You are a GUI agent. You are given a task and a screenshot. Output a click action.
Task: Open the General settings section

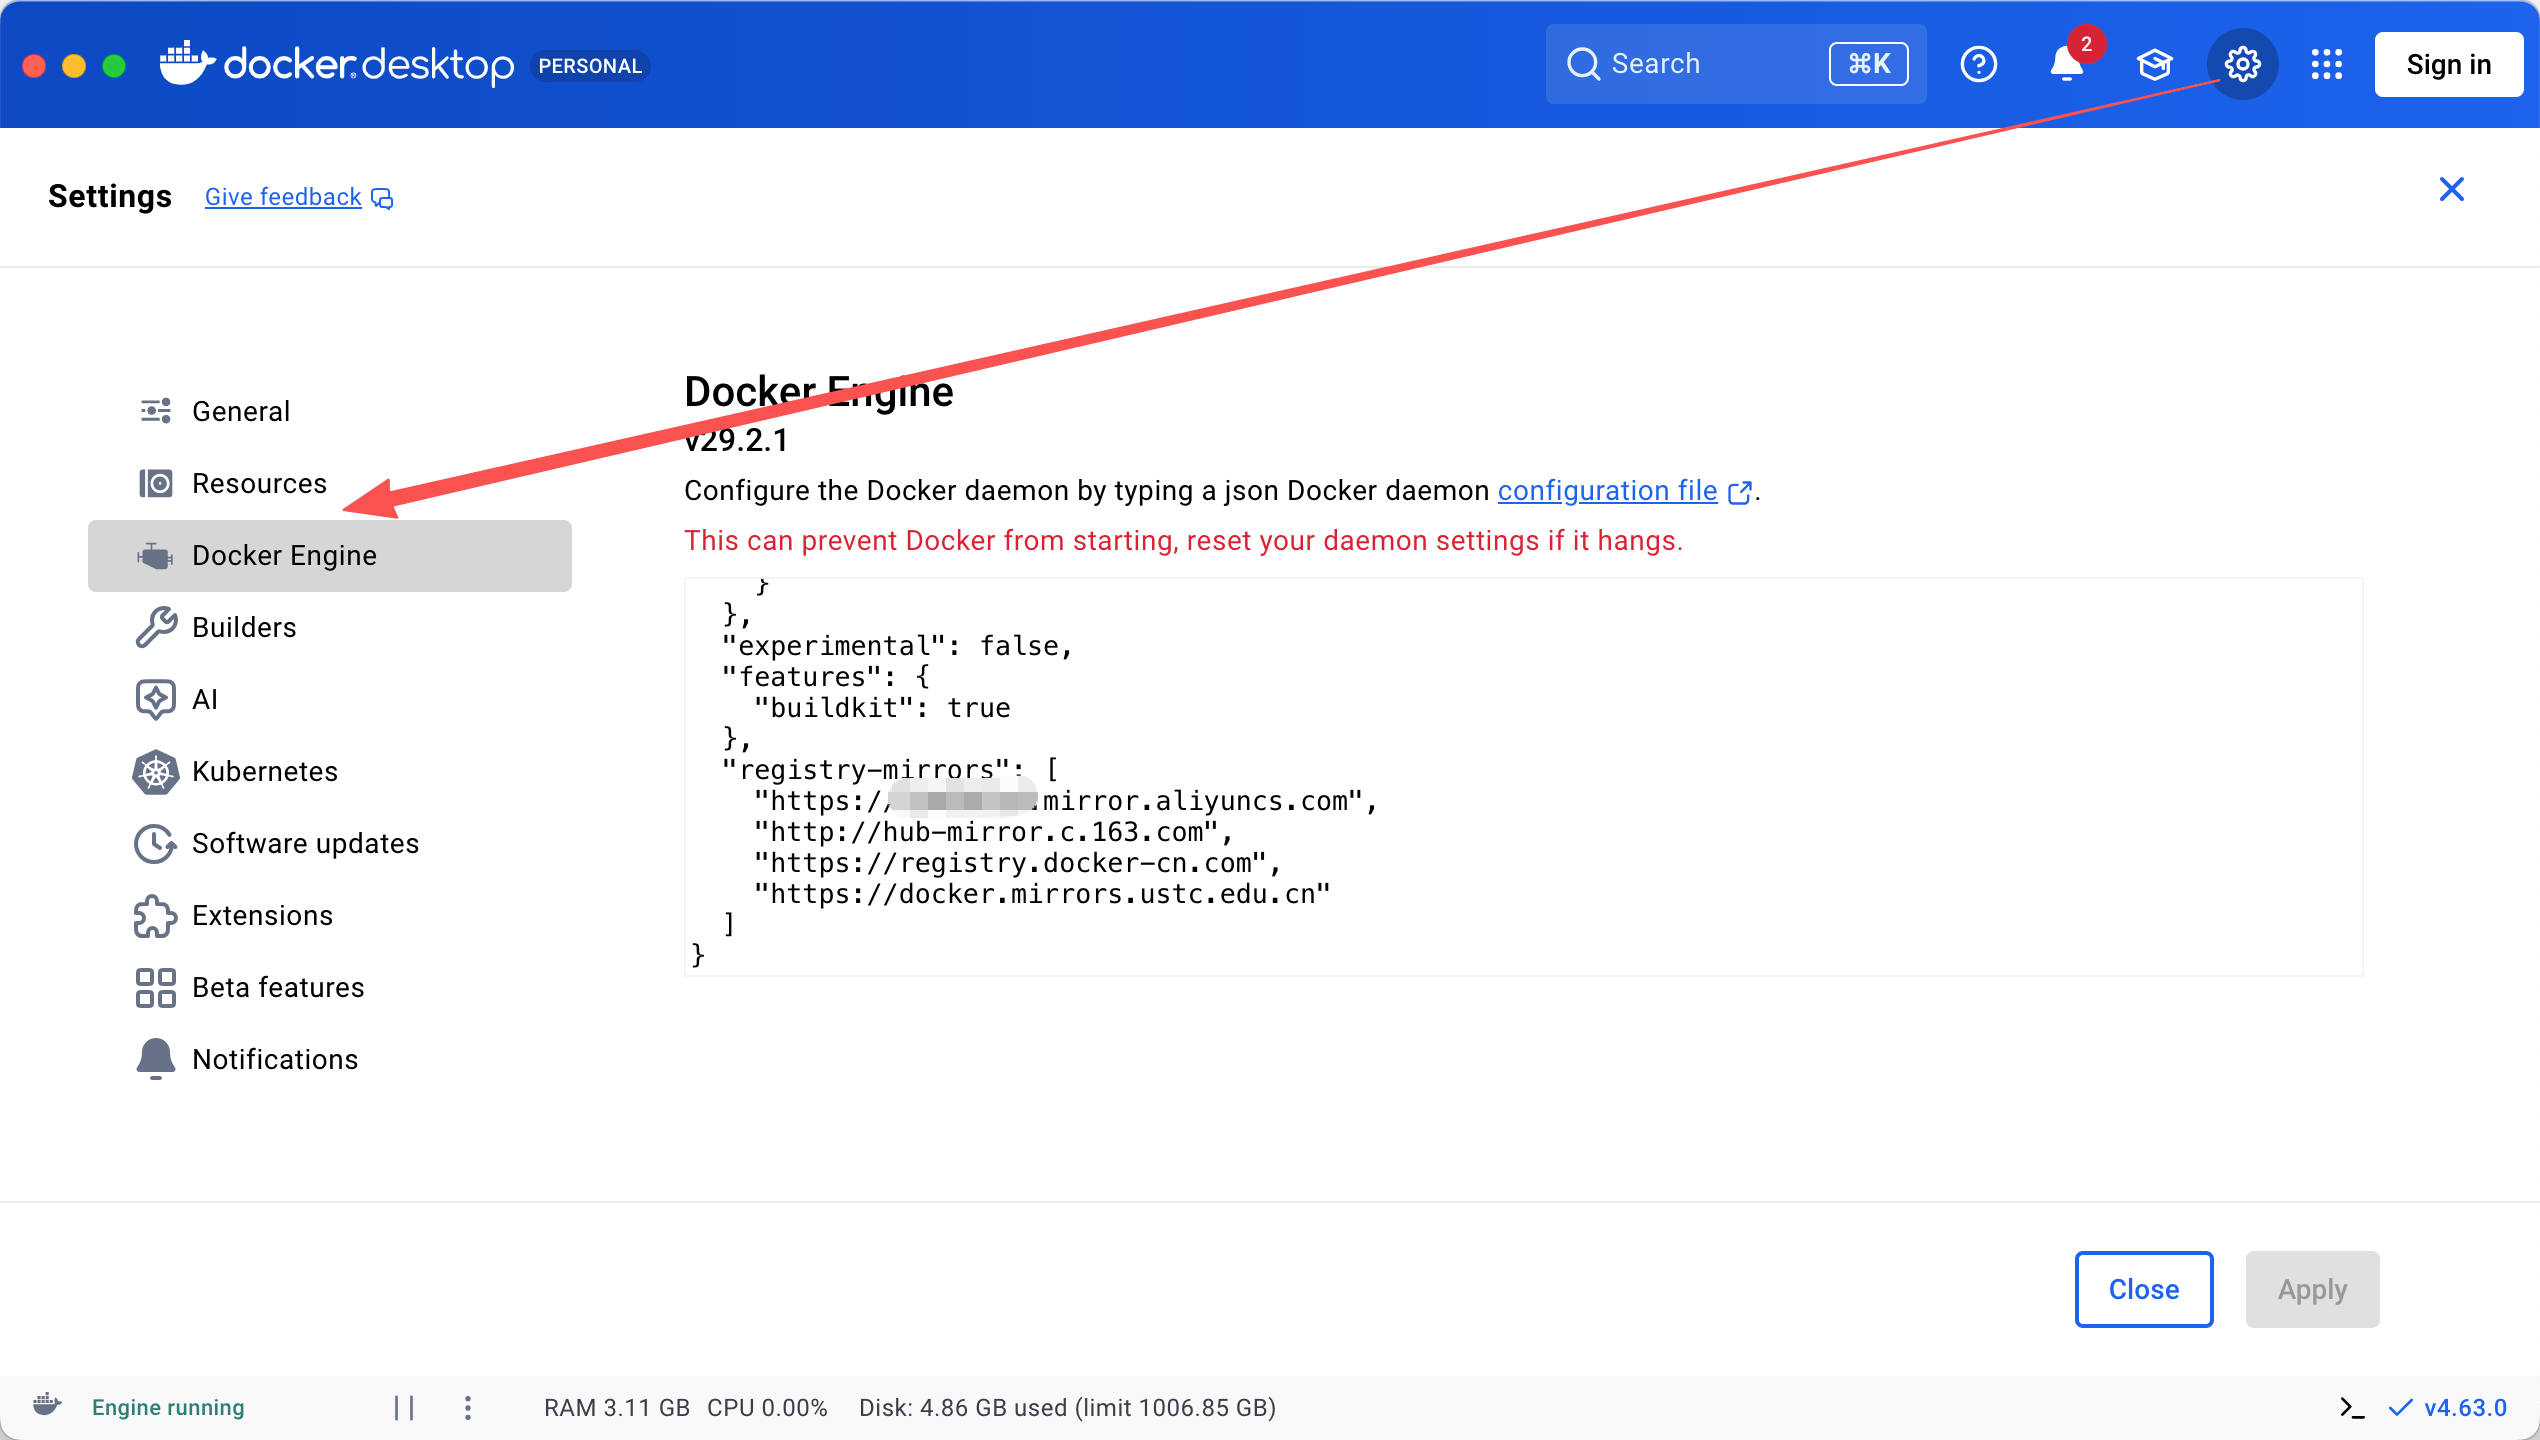point(330,411)
